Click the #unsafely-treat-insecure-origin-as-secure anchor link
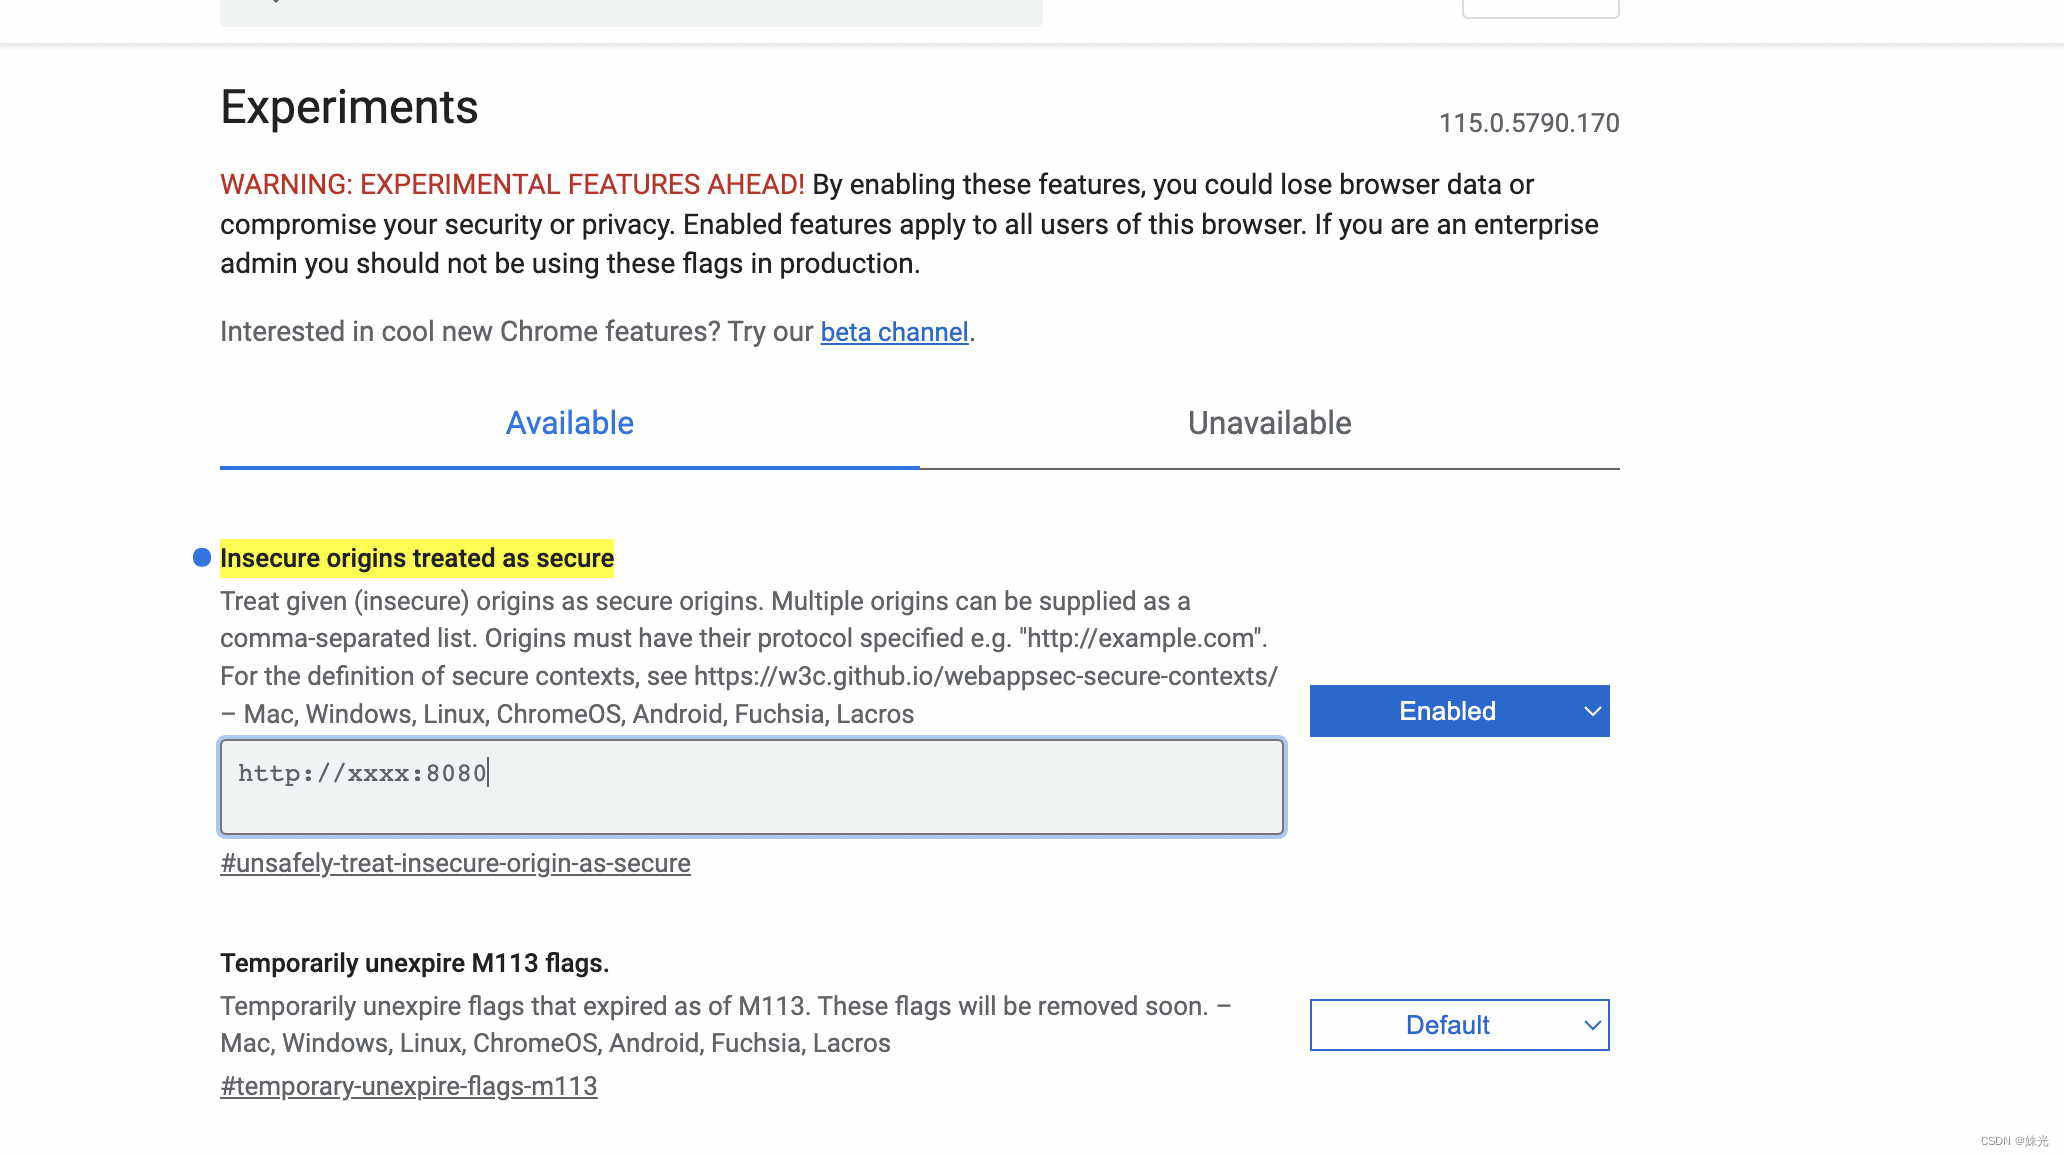This screenshot has width=2064, height=1156. 455,863
